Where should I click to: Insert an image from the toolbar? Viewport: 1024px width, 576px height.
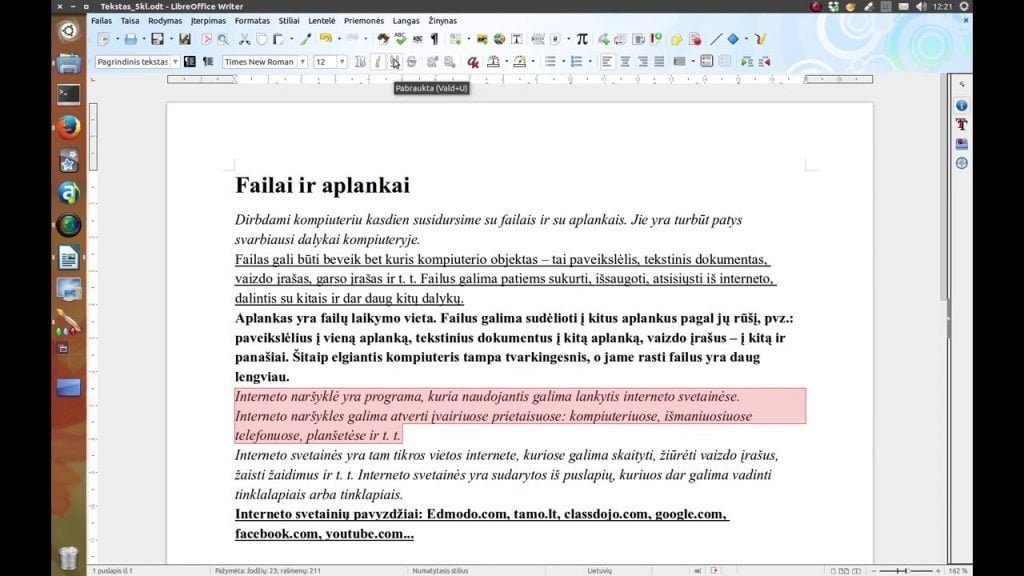[482, 40]
